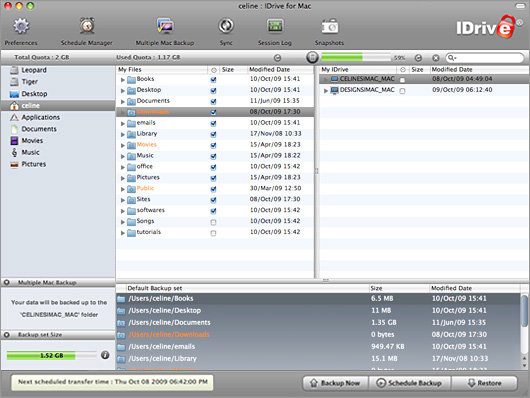
Task: Click the Schedule Backup button
Action: point(410,383)
